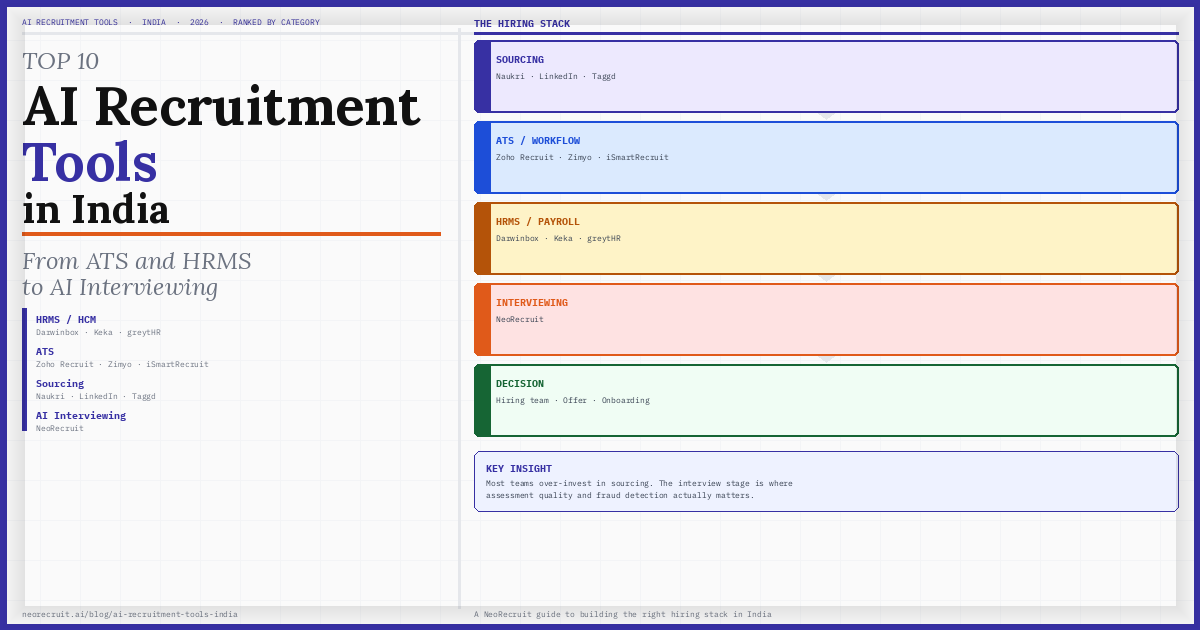The width and height of the screenshot is (1200, 630).
Task: Click 'Sourcing' label in the left list
Action: [x=60, y=384]
